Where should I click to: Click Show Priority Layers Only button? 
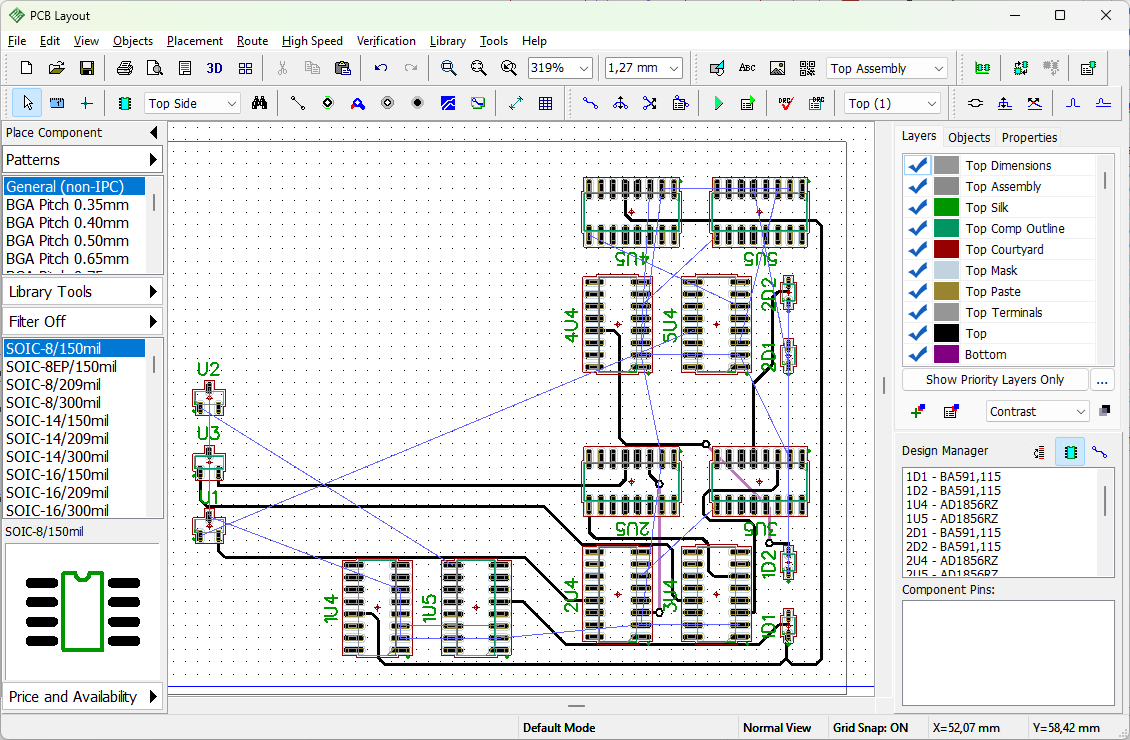point(995,380)
